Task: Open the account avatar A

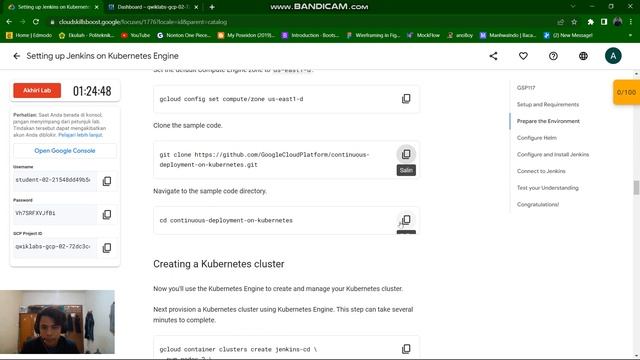Action: coord(613,56)
